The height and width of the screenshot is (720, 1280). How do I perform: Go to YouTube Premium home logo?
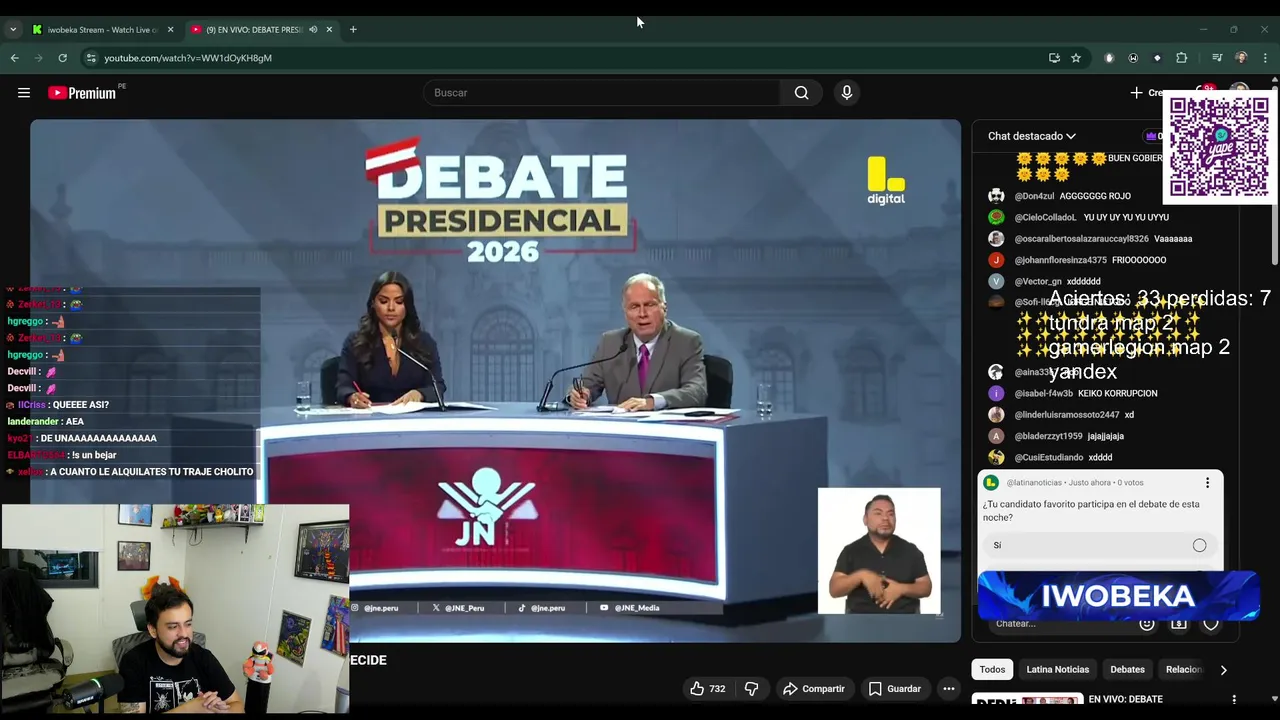click(x=82, y=93)
